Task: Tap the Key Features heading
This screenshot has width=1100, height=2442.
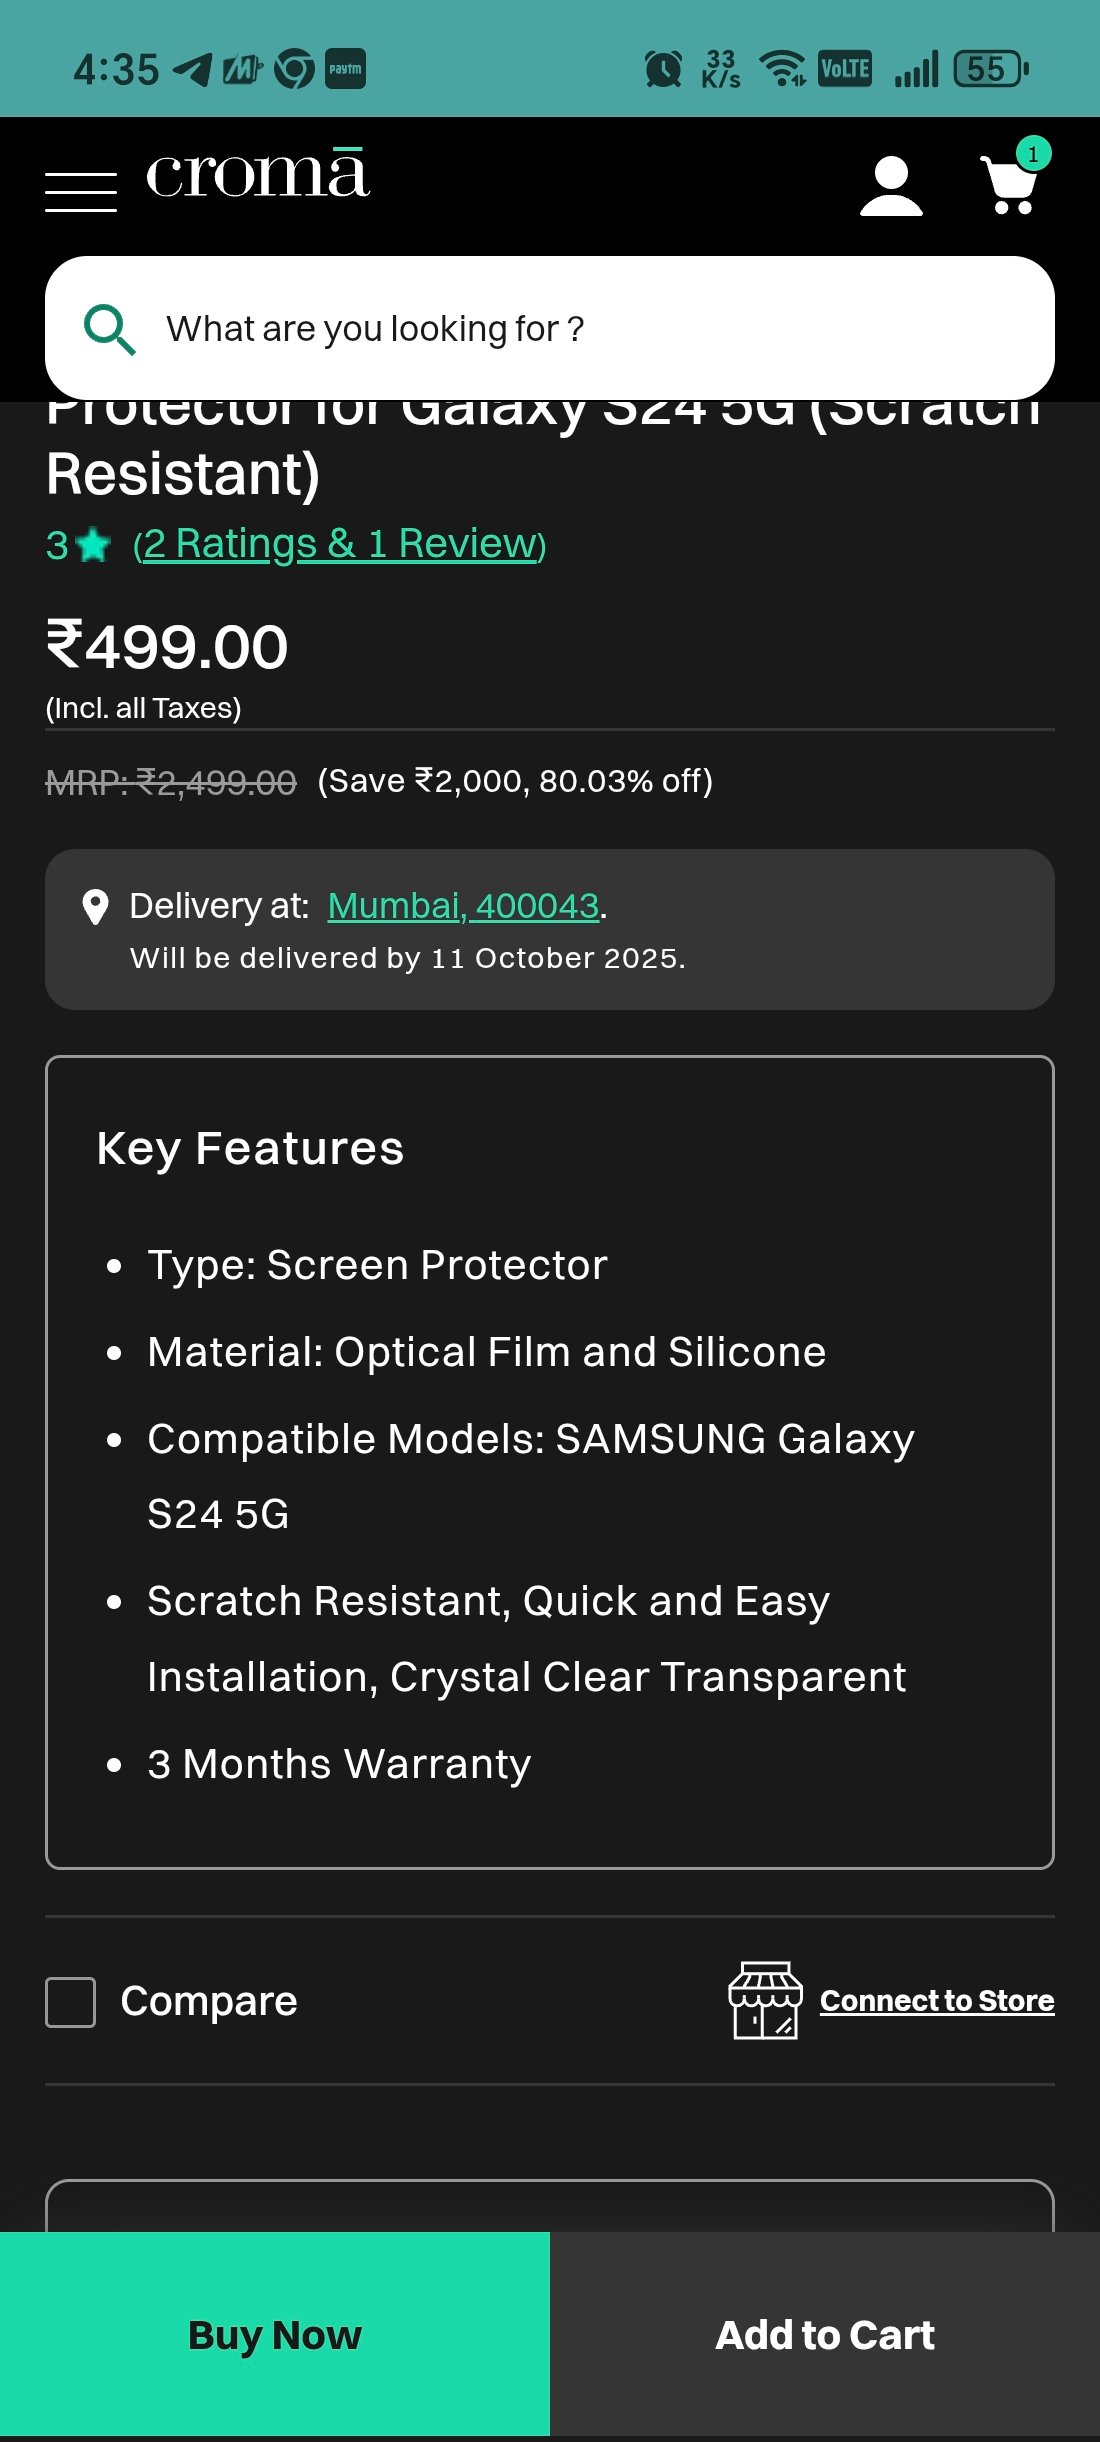Action: pos(250,1148)
